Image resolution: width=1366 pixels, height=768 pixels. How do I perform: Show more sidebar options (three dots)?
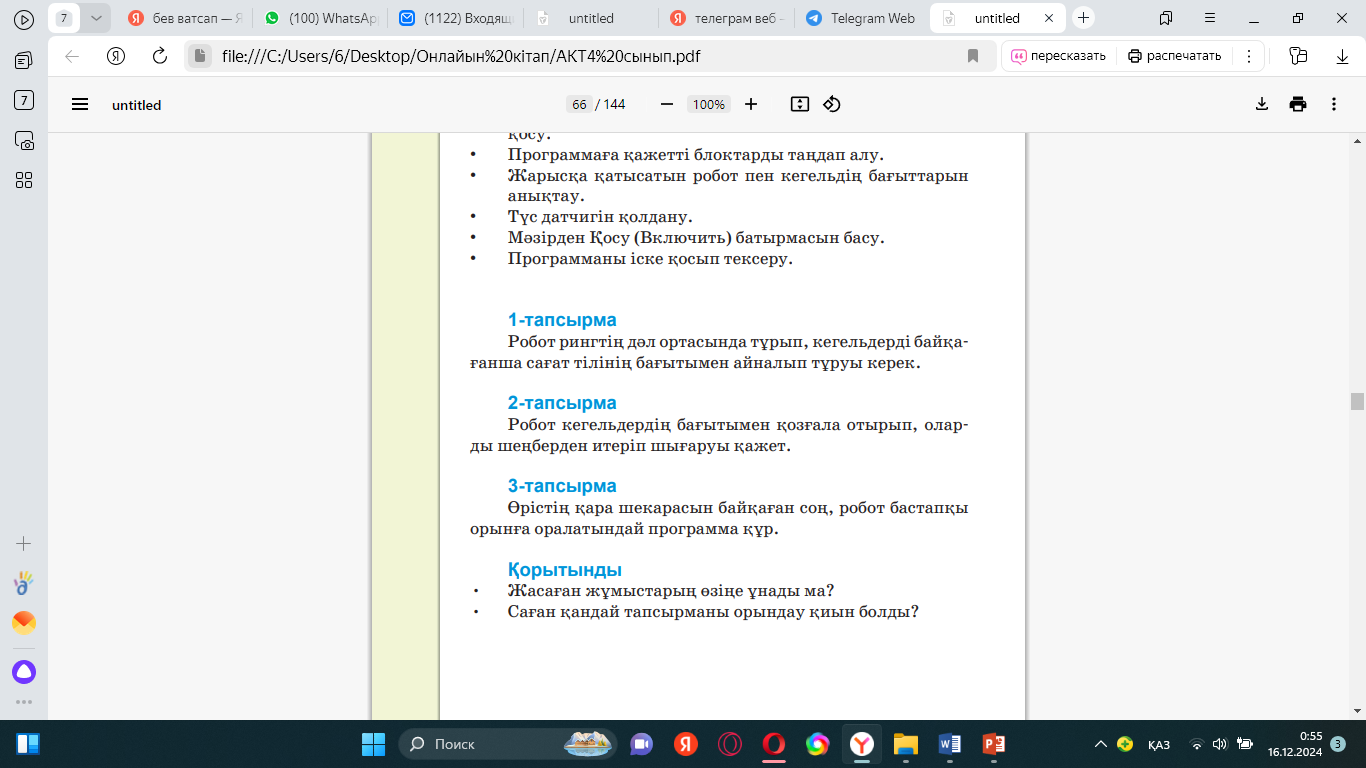pyautogui.click(x=24, y=702)
